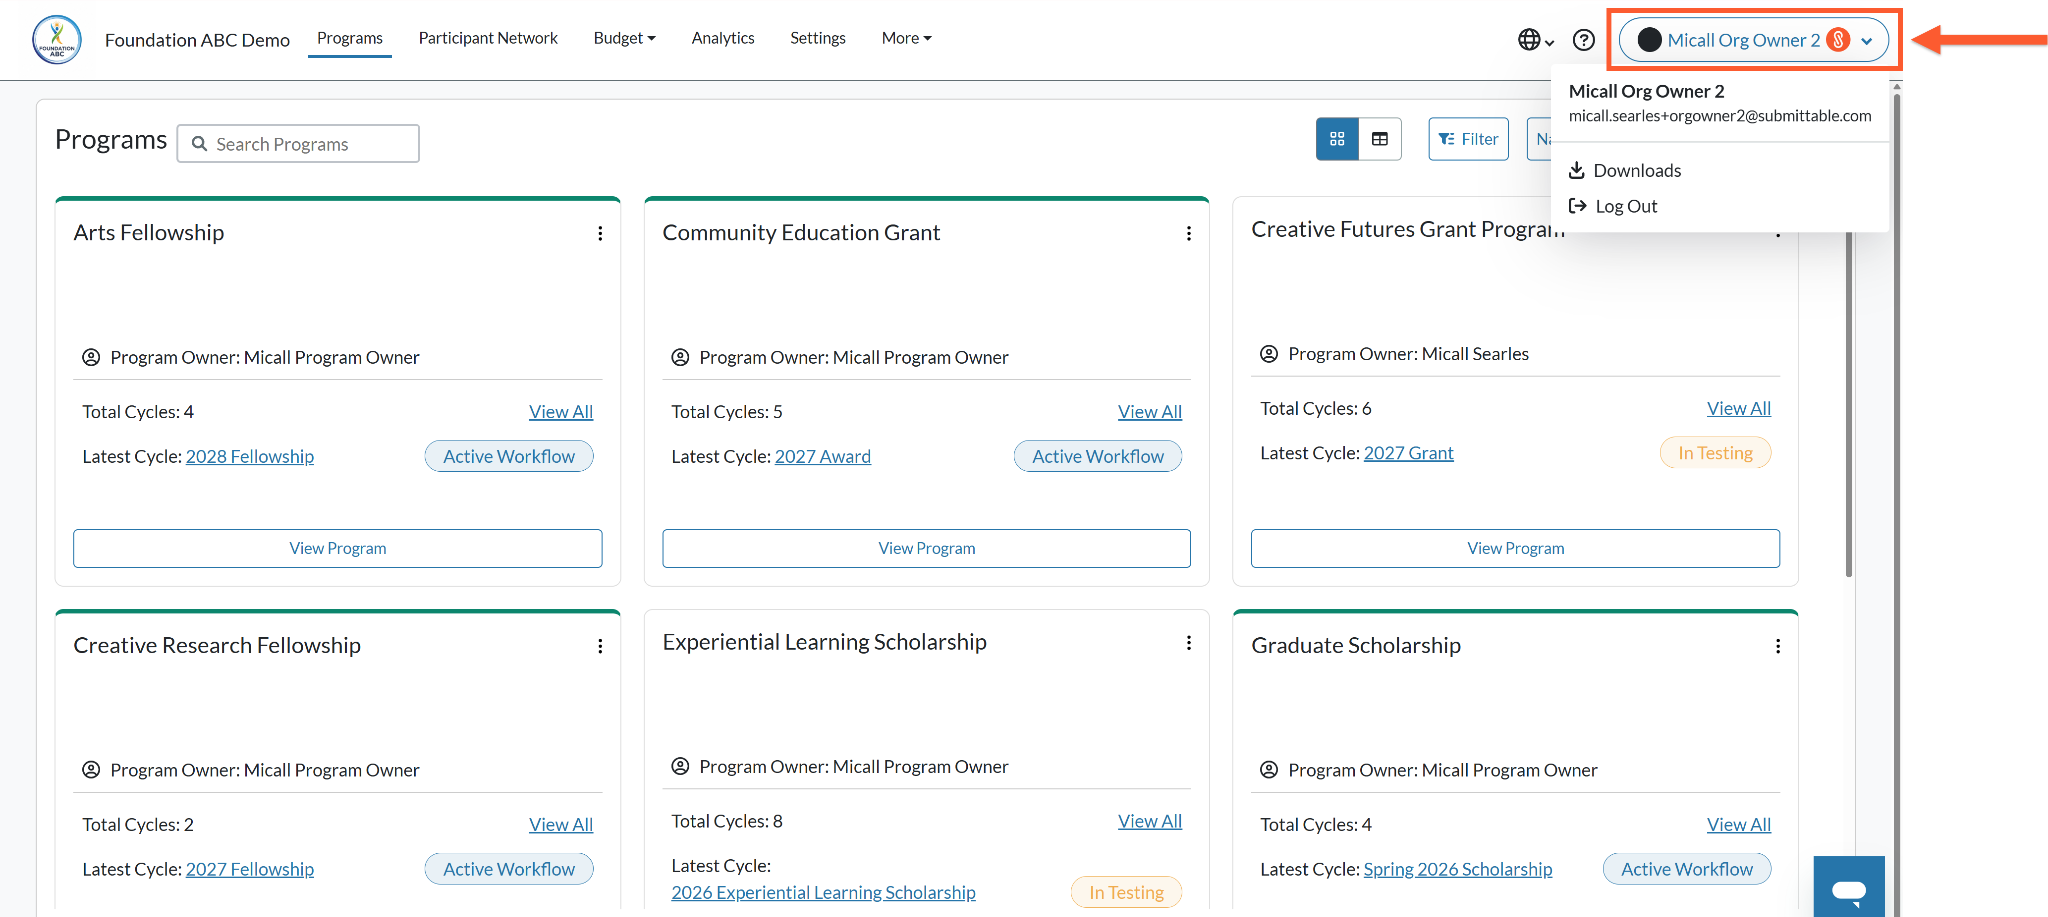
Task: Open Spring 2026 Scholarship cycle link
Action: [x=1458, y=869]
